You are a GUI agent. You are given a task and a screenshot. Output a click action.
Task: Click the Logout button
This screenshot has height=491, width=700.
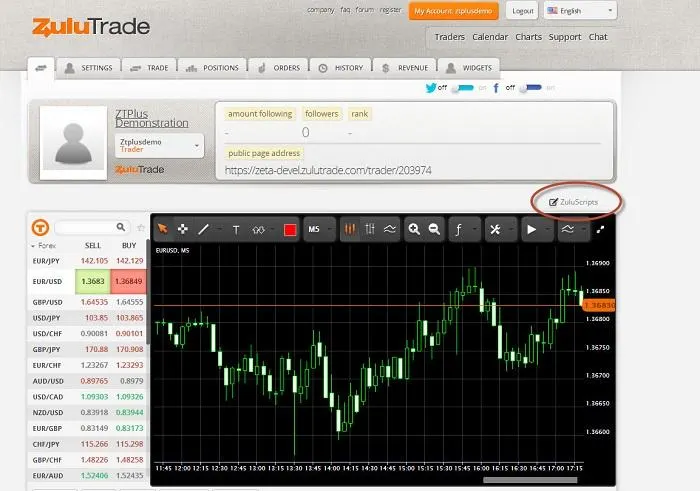coord(522,11)
